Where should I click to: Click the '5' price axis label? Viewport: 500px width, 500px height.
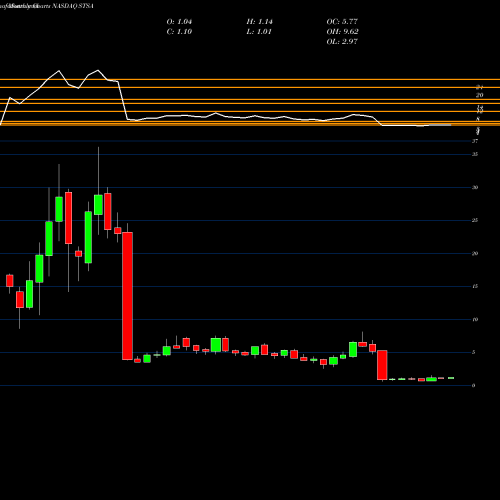click(473, 352)
